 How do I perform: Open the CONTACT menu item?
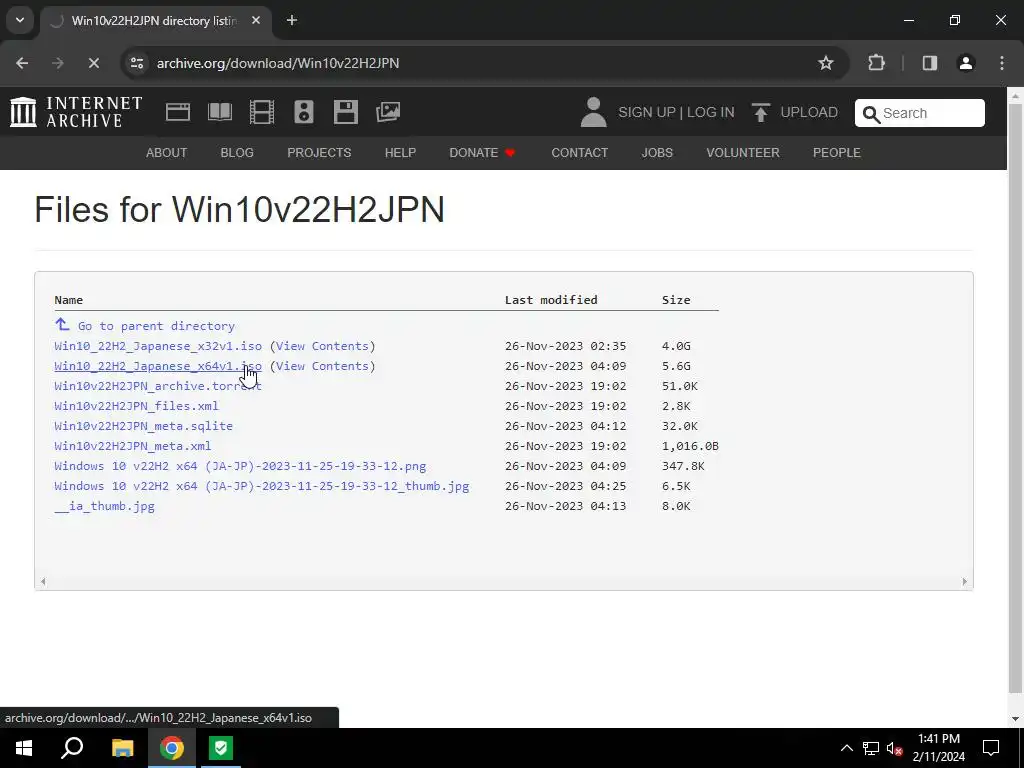pyautogui.click(x=579, y=153)
